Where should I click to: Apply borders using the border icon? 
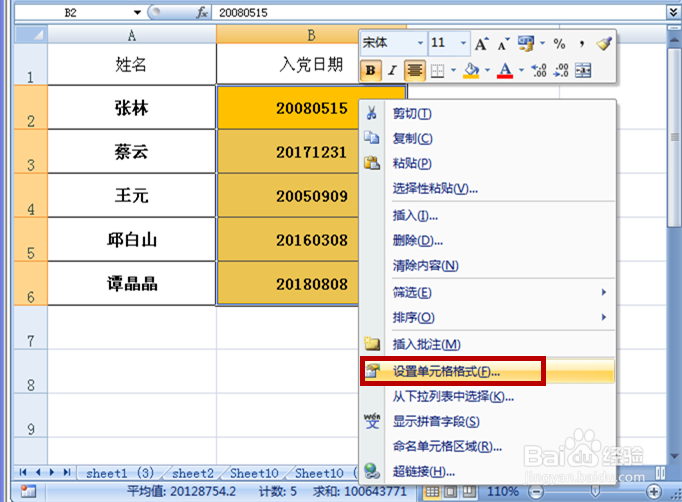click(437, 70)
